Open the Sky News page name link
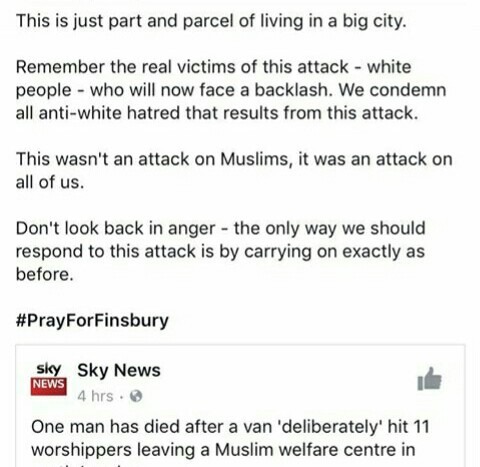 119,370
